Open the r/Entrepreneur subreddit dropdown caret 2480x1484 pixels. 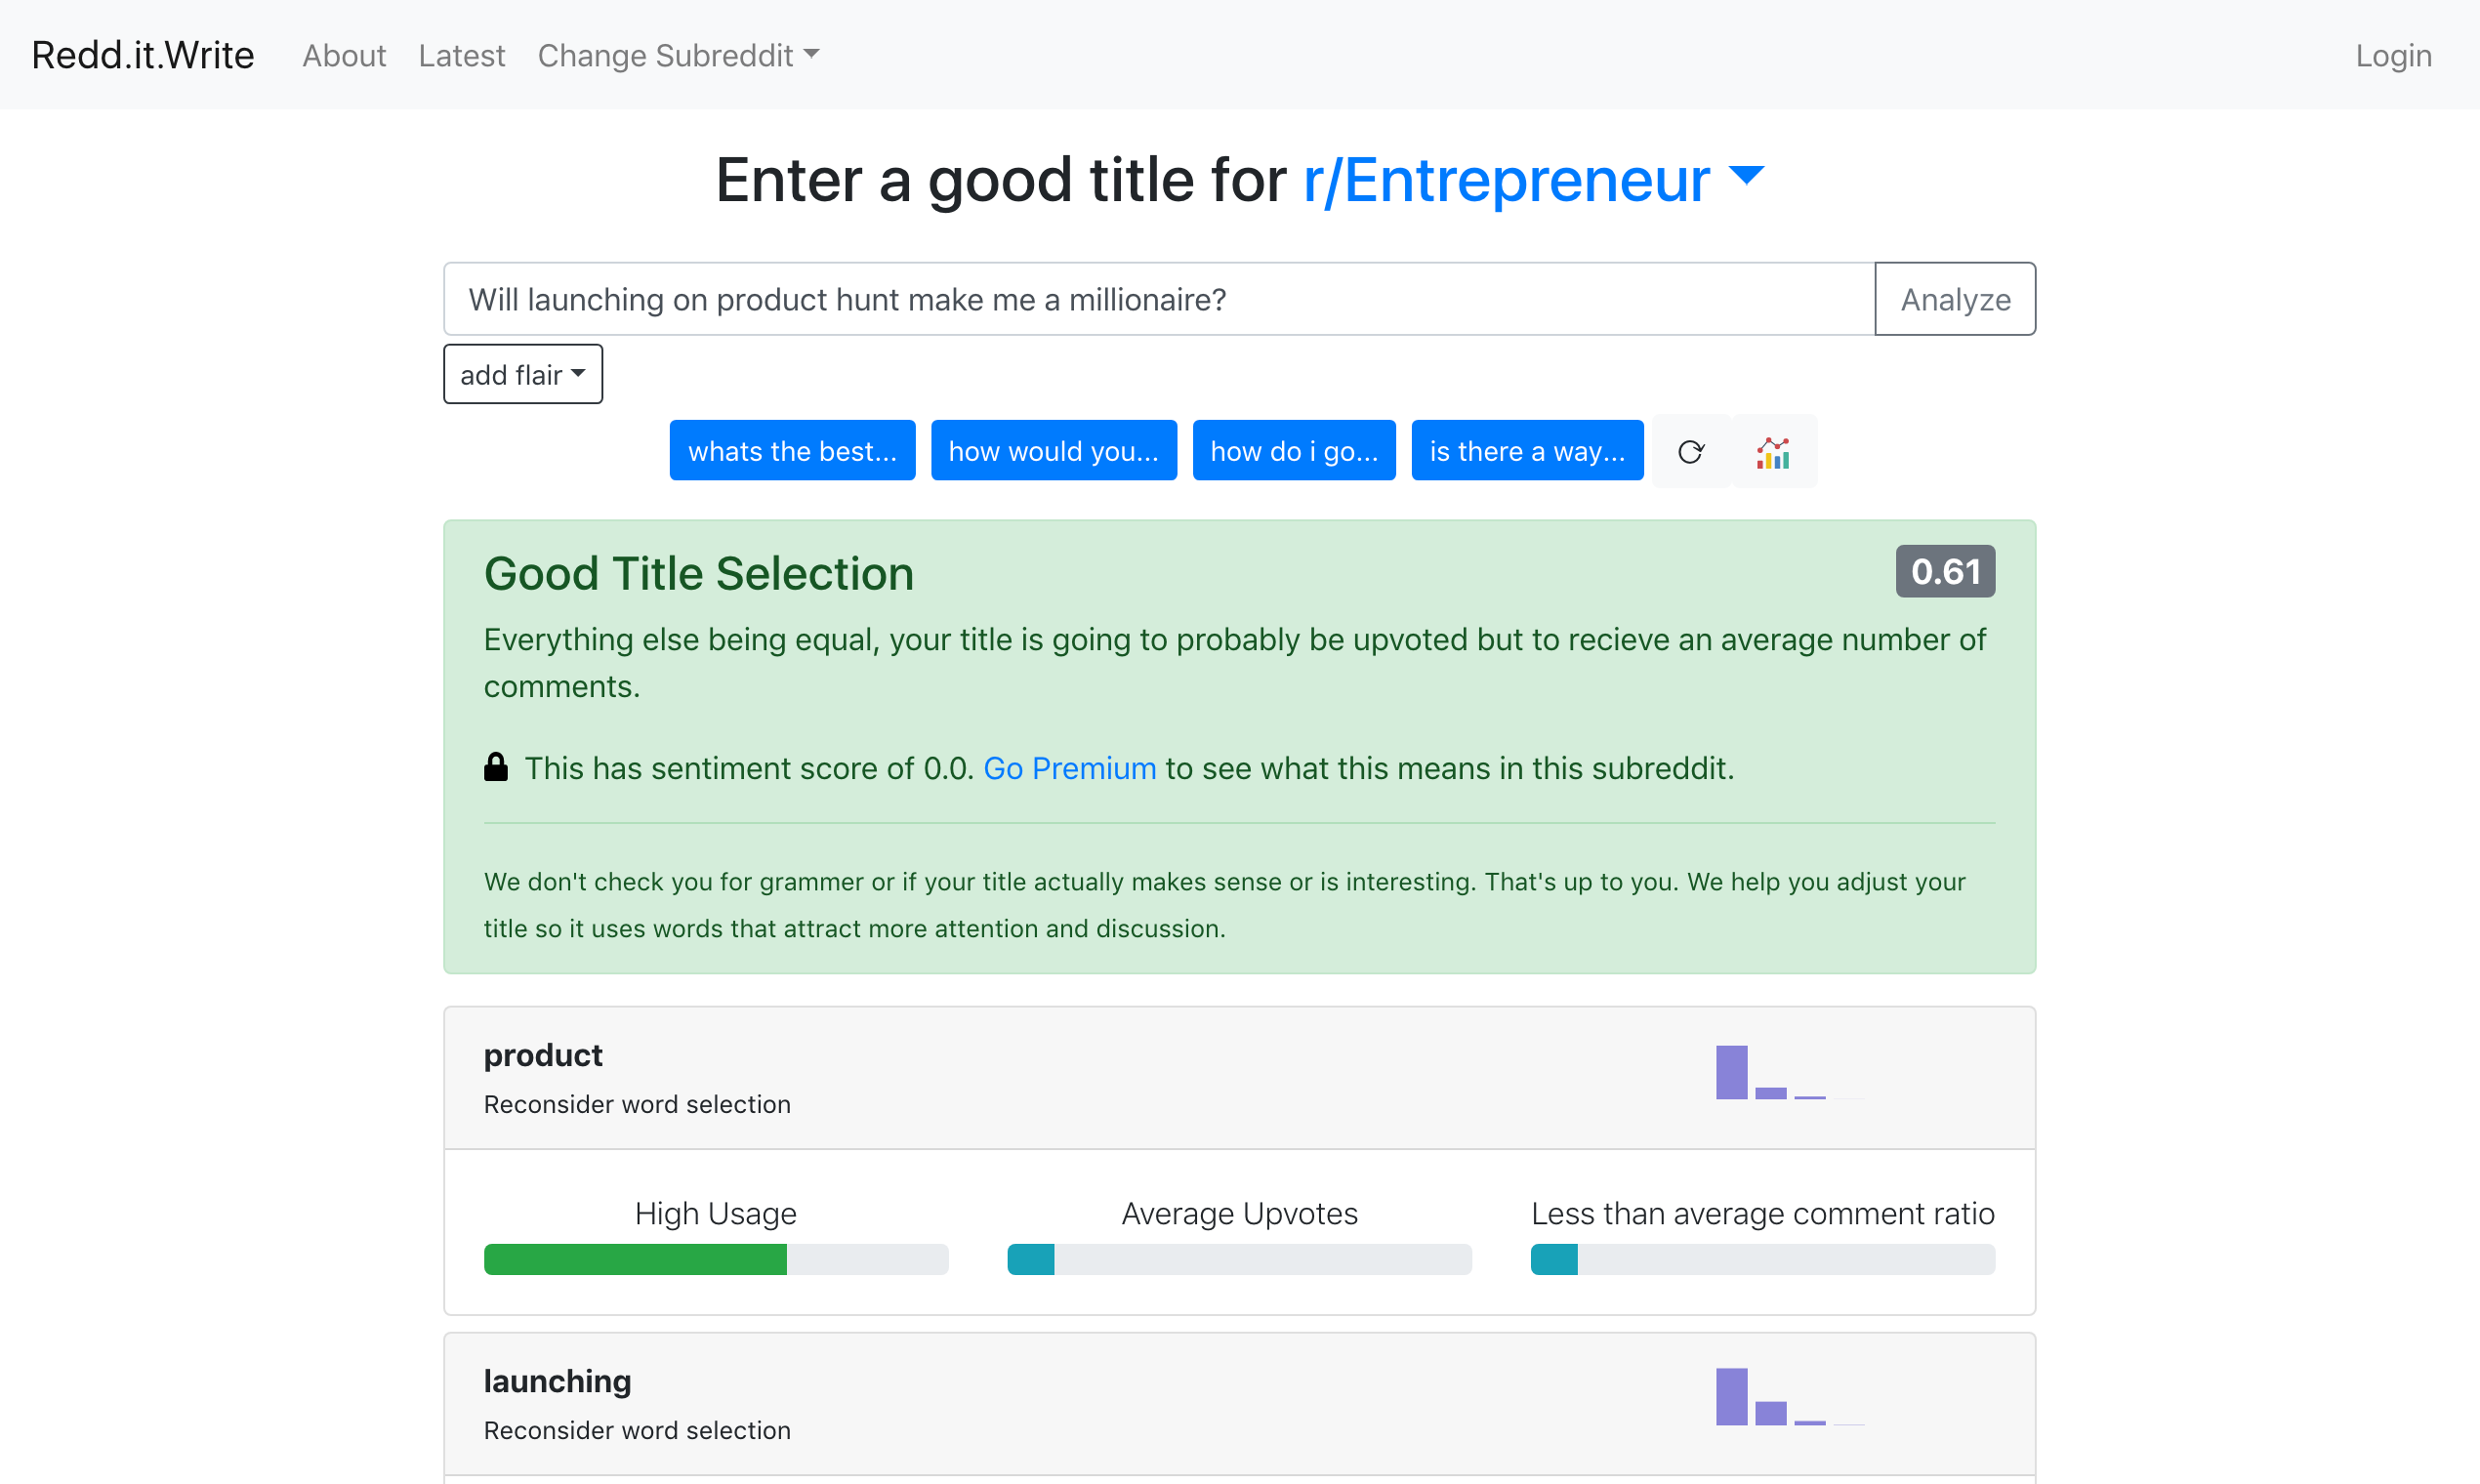click(1746, 177)
